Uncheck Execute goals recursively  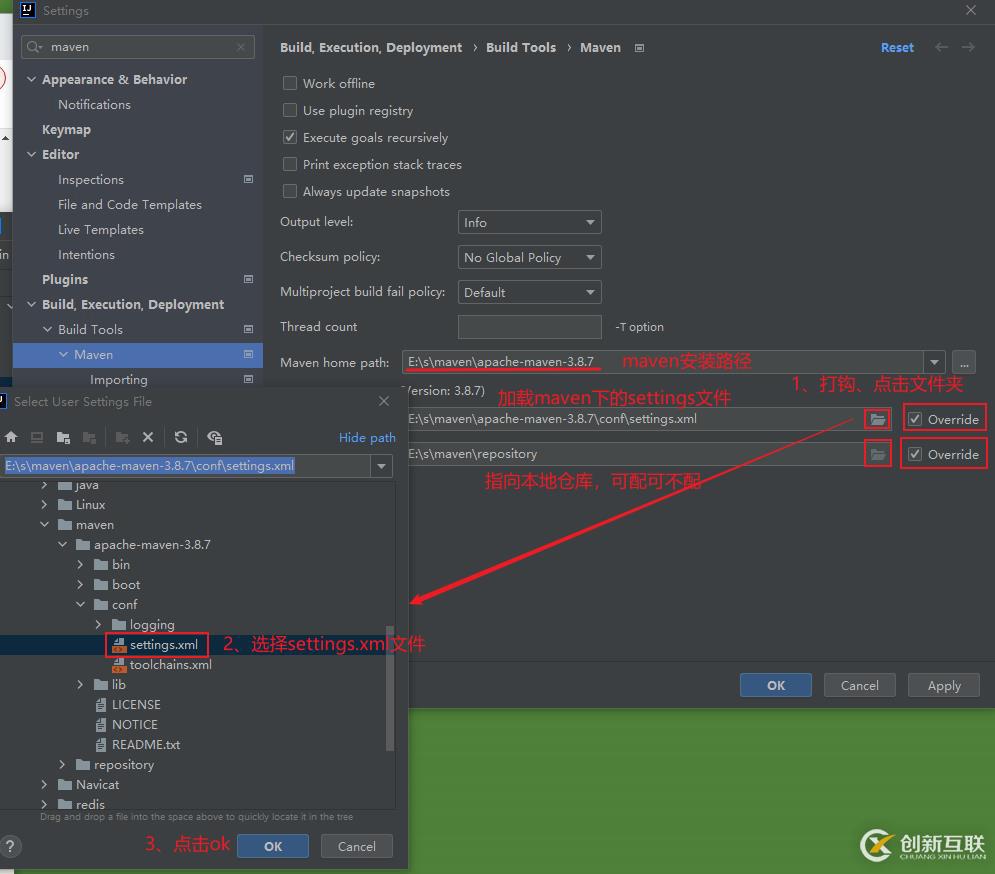[x=290, y=137]
